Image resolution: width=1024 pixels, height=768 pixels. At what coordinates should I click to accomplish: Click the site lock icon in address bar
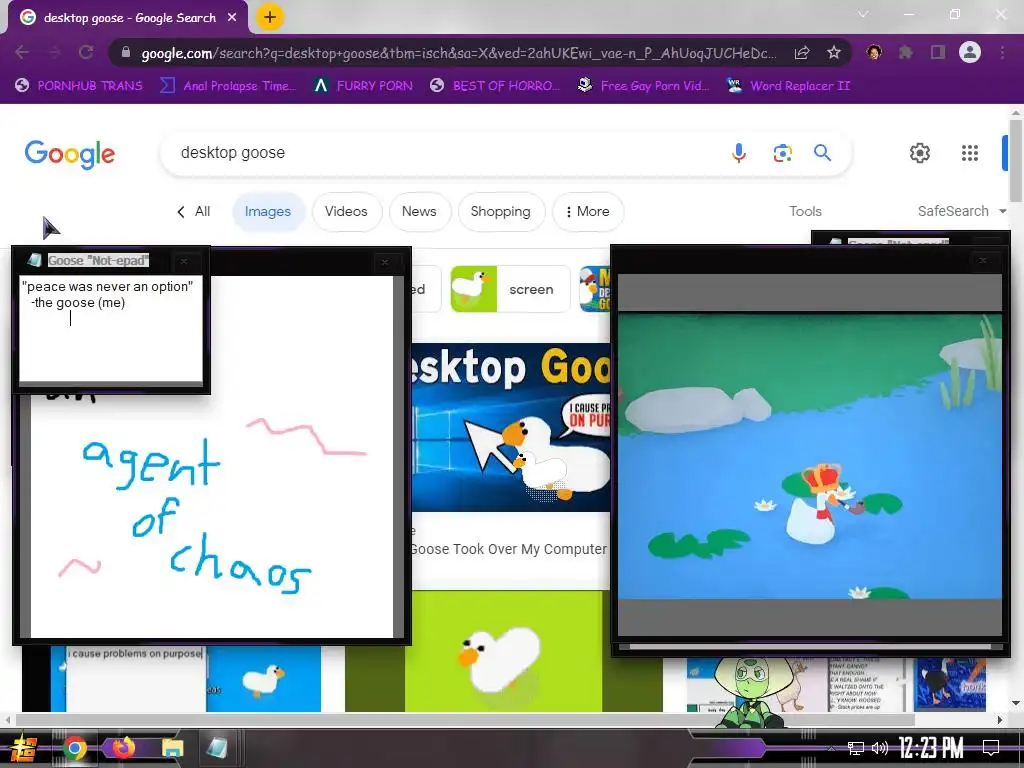pos(126,52)
